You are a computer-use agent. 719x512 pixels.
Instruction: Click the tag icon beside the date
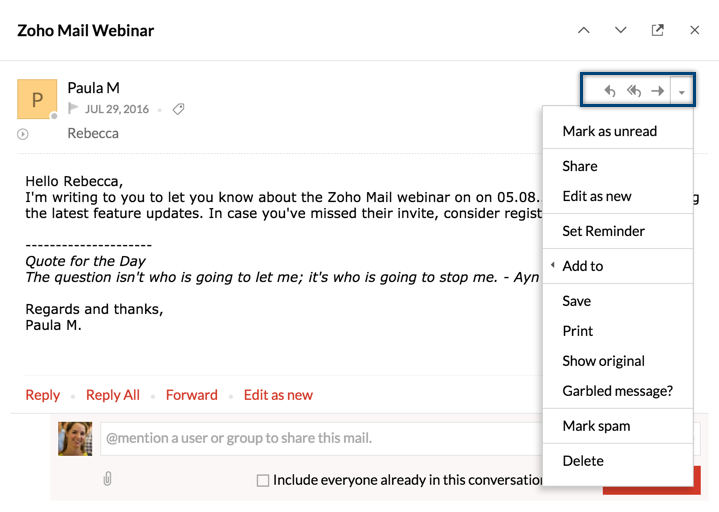point(178,109)
